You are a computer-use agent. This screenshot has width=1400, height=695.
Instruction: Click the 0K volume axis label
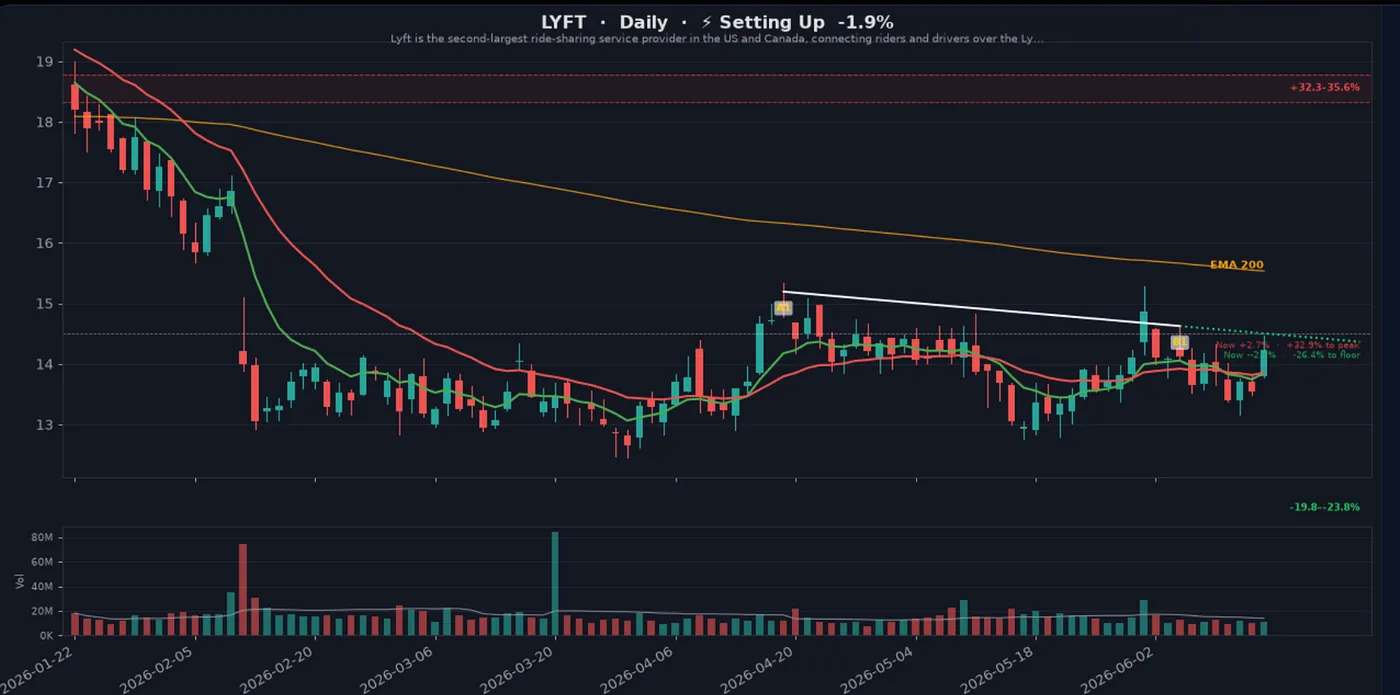[x=45, y=635]
